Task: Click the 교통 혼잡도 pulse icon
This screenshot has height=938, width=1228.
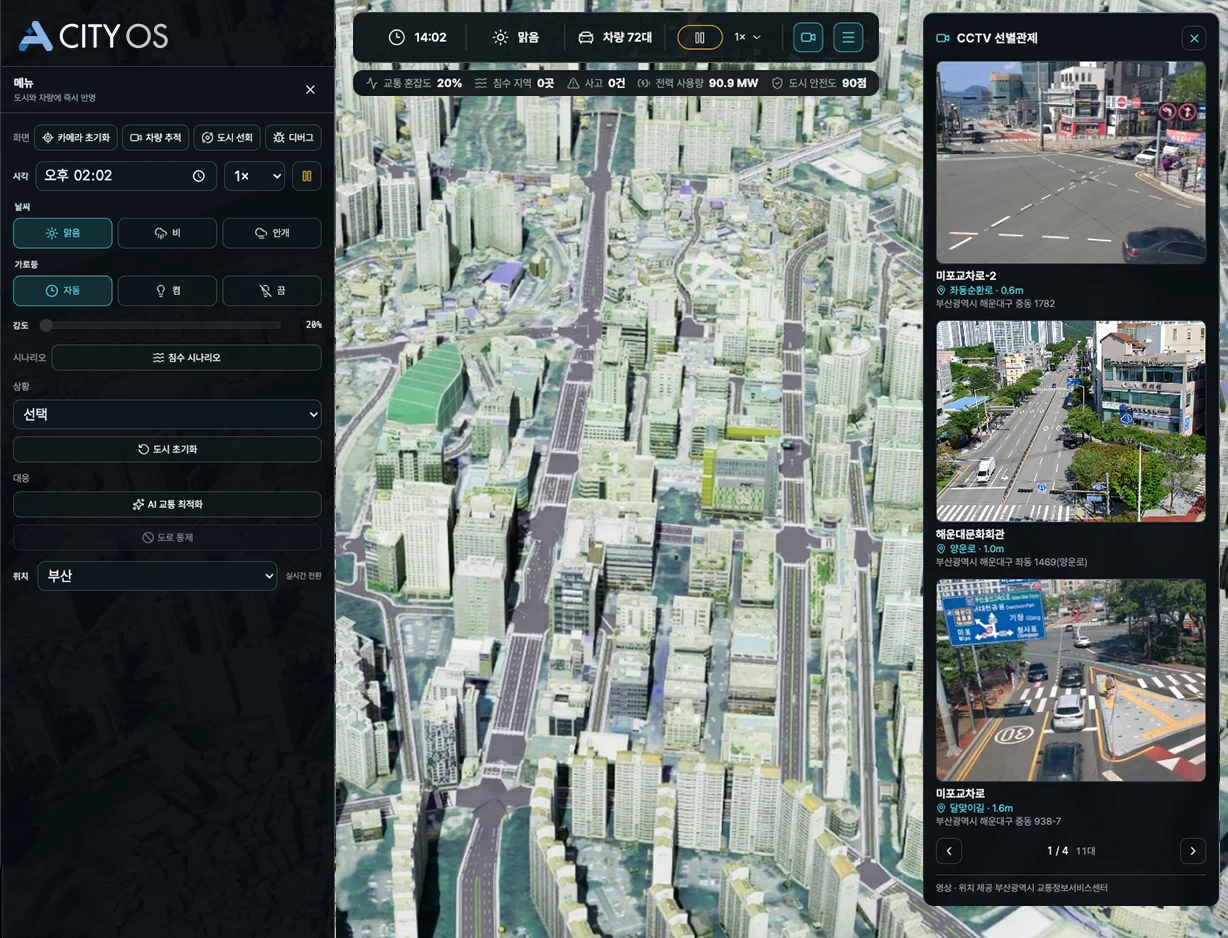Action: [x=372, y=83]
